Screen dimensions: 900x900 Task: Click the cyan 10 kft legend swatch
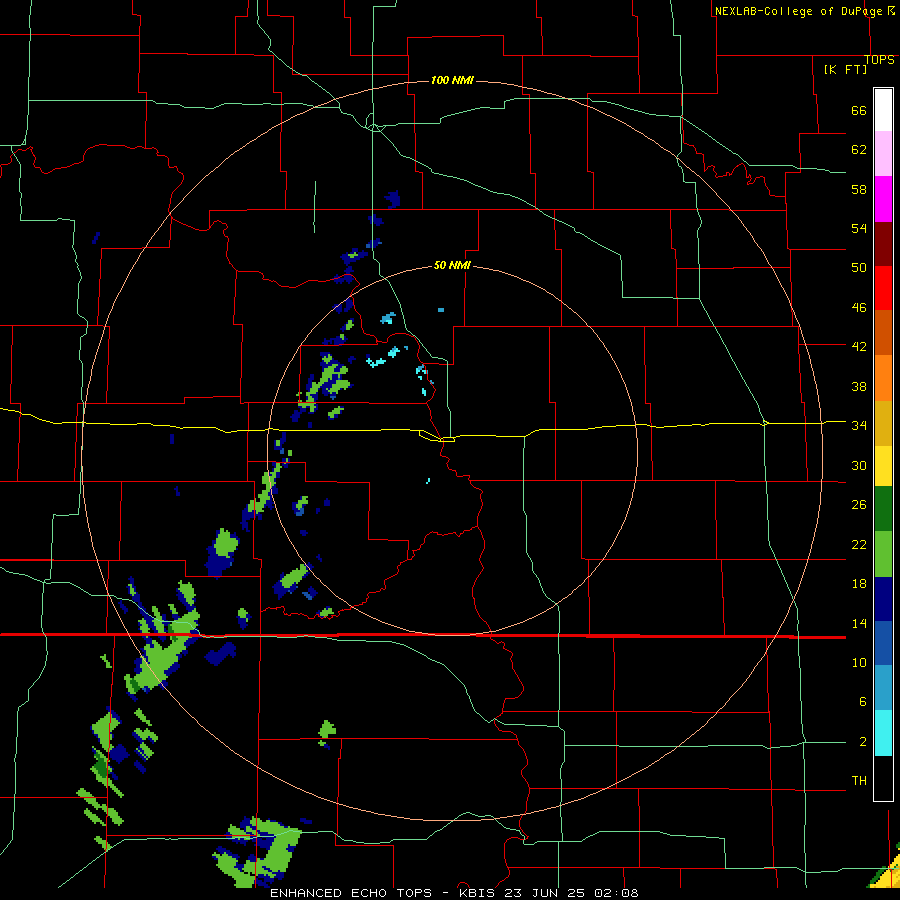(x=883, y=733)
